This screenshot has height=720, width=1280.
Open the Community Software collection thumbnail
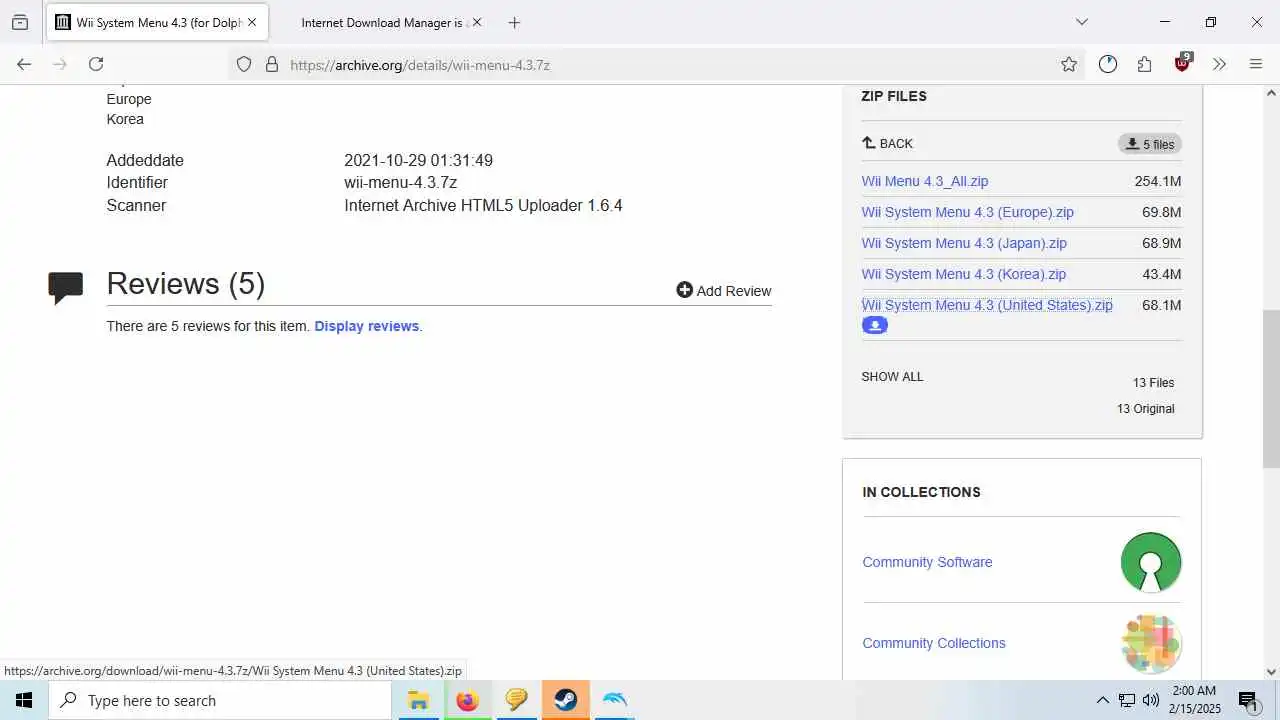click(x=1151, y=562)
